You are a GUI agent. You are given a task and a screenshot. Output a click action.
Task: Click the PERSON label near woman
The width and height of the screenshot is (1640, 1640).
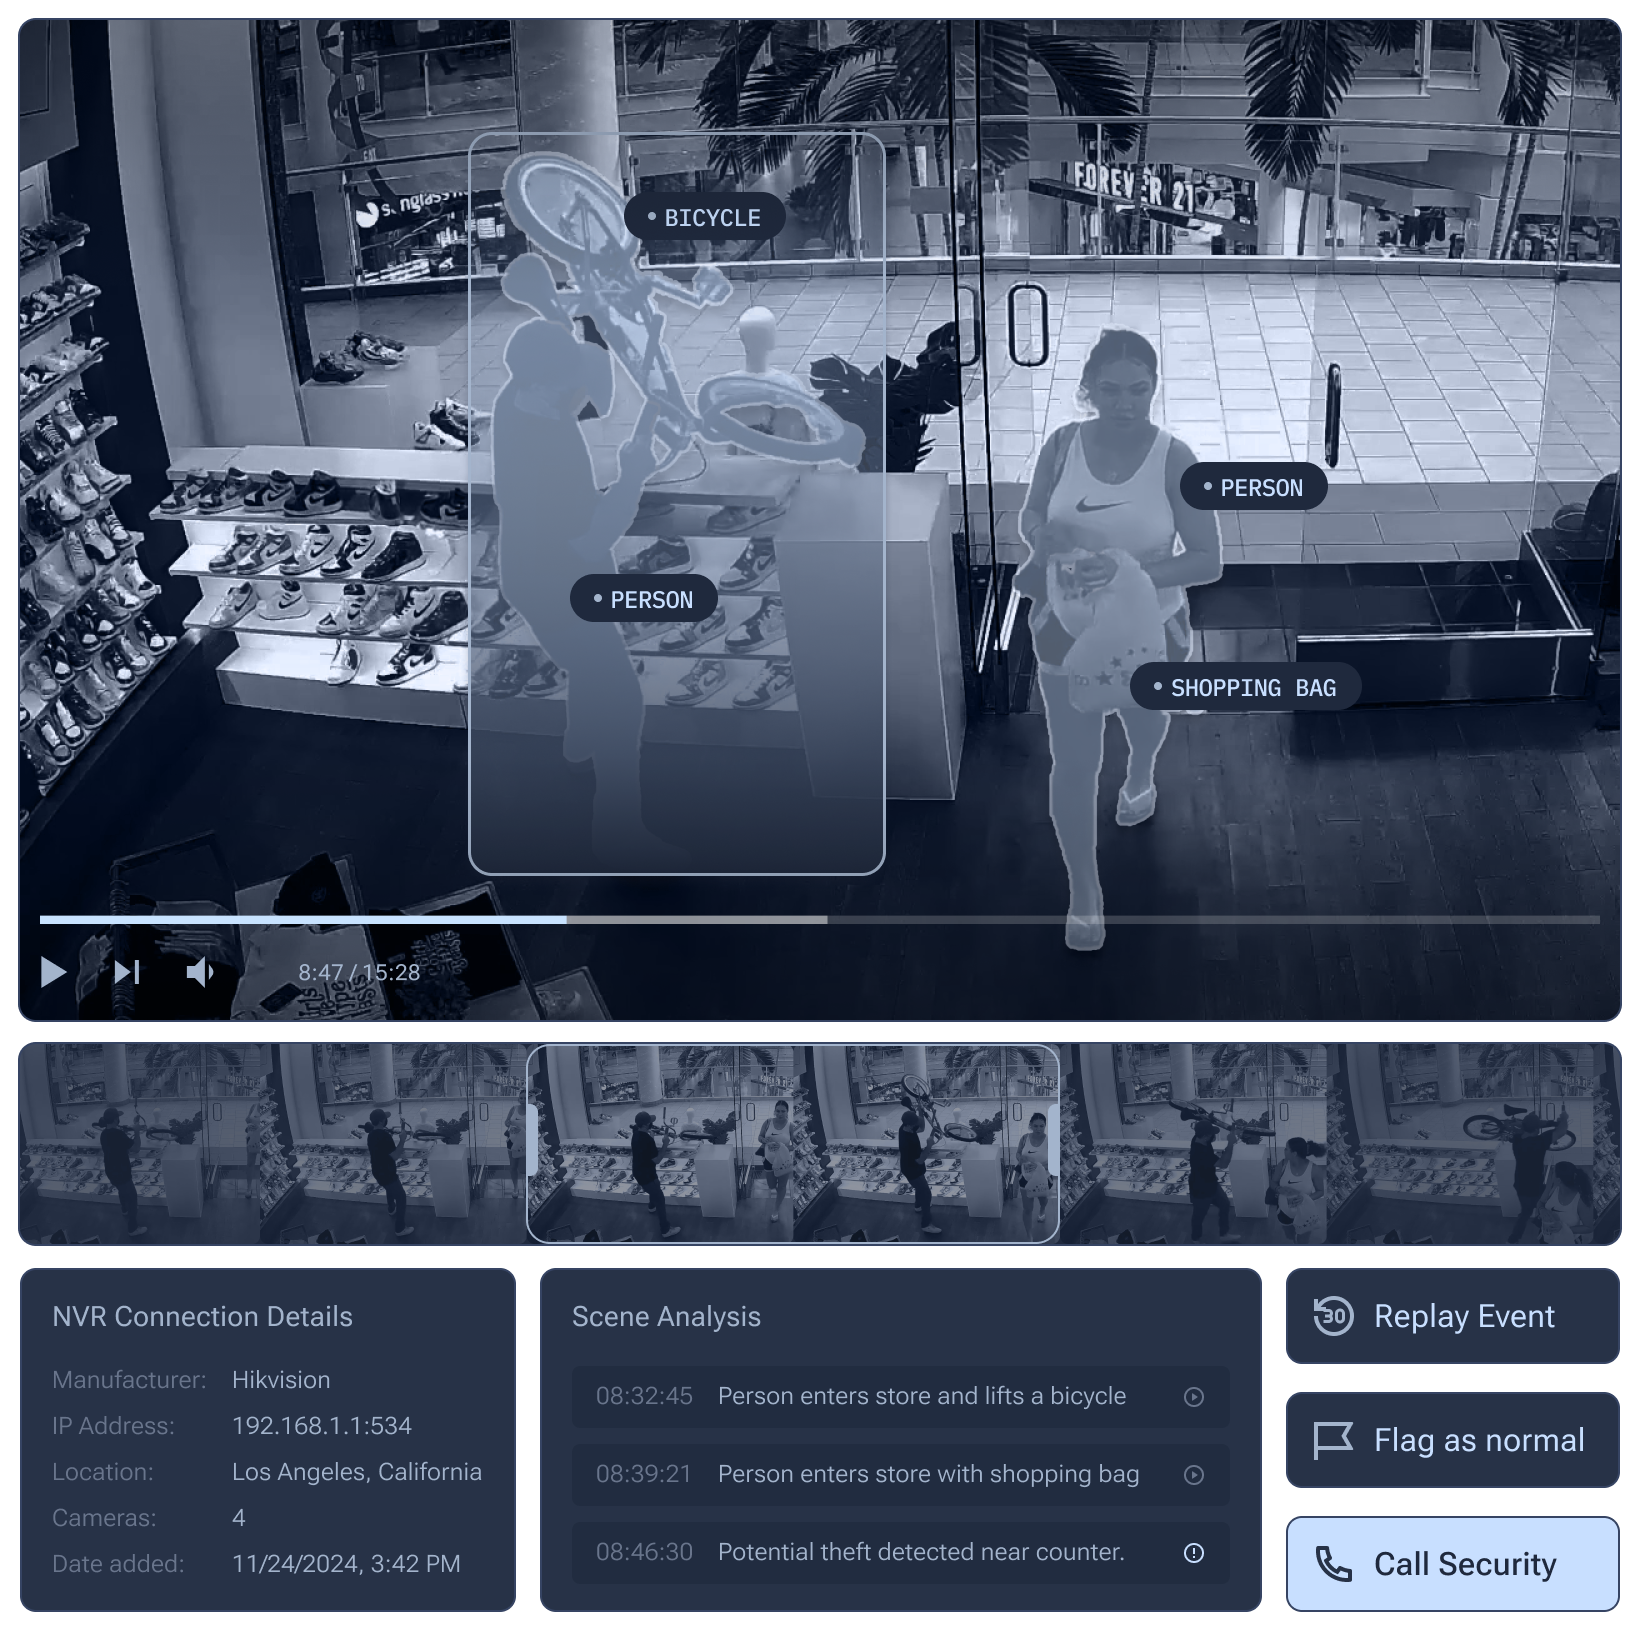pos(1254,488)
